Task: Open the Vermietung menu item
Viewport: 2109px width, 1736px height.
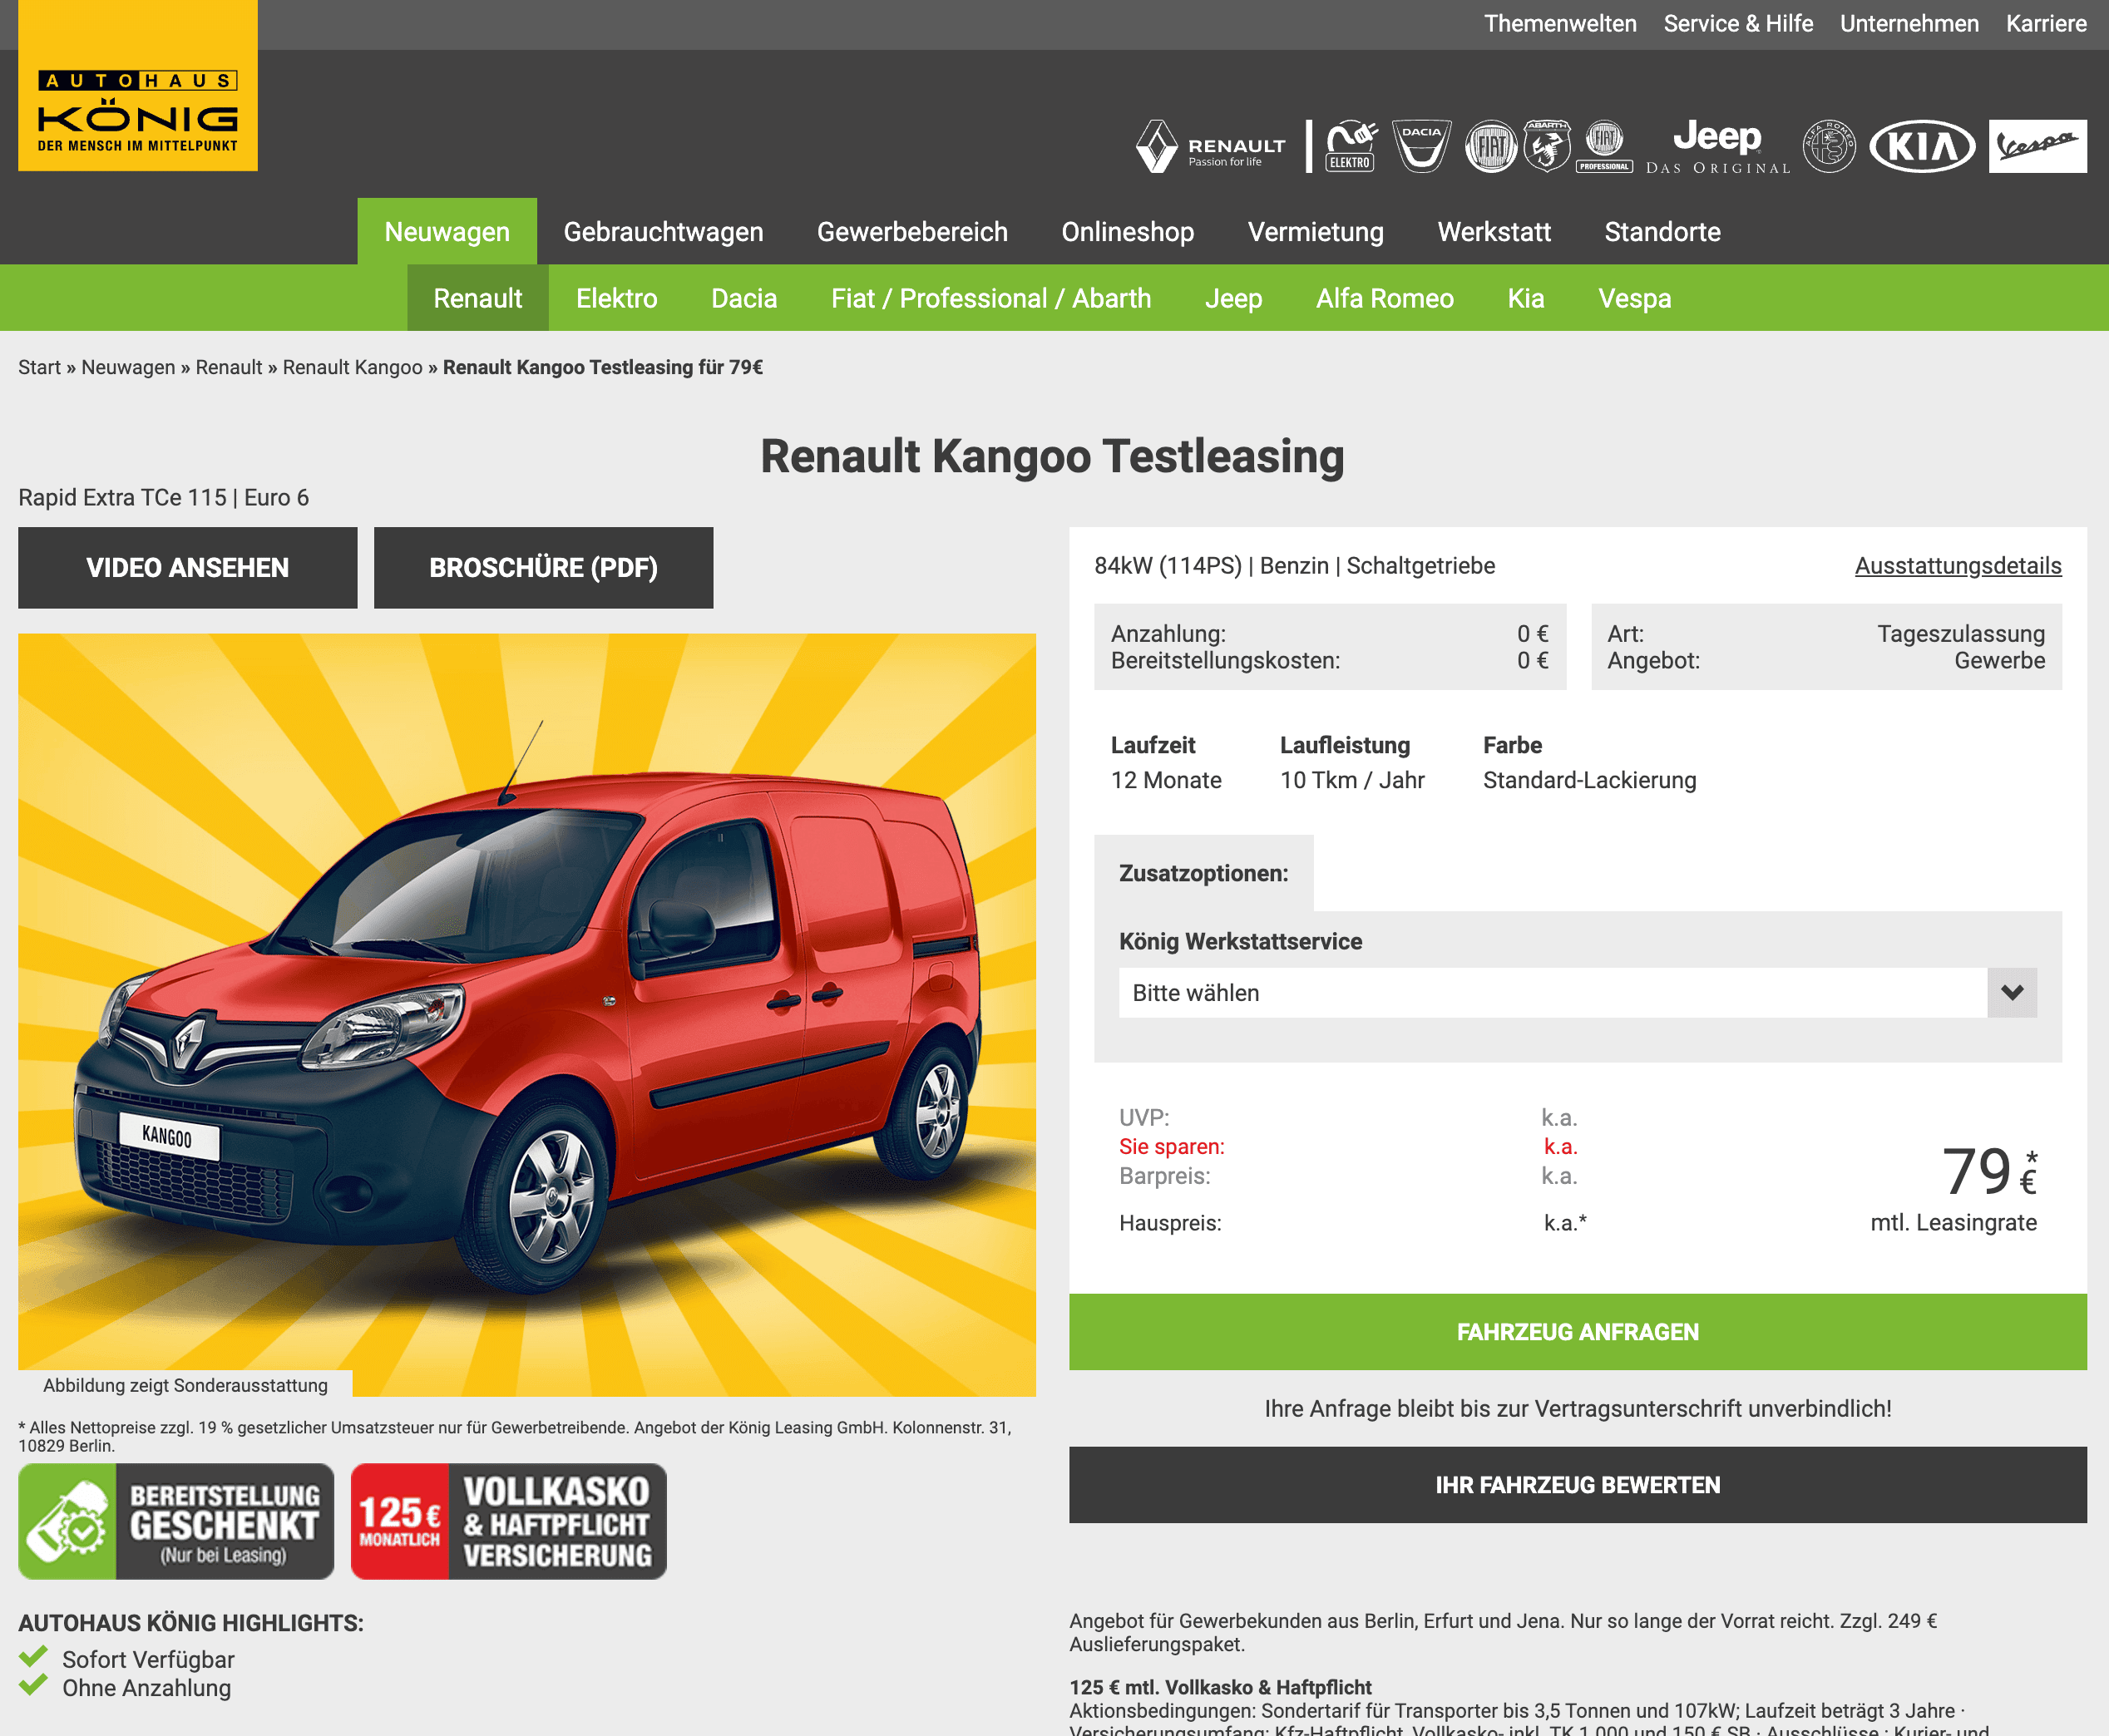Action: coord(1315,231)
